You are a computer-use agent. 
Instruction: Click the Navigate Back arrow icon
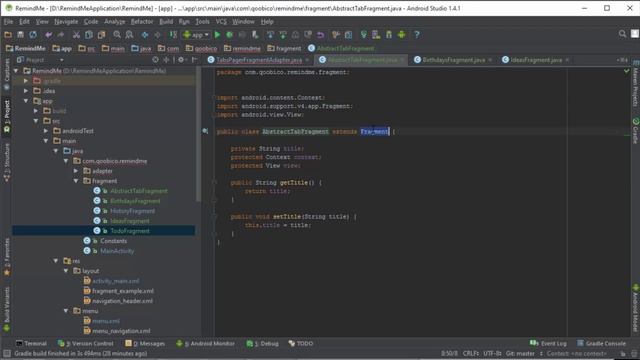coord(145,35)
